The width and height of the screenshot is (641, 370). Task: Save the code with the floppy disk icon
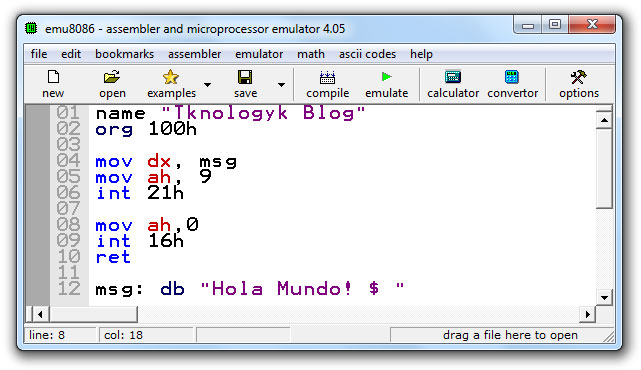point(245,77)
